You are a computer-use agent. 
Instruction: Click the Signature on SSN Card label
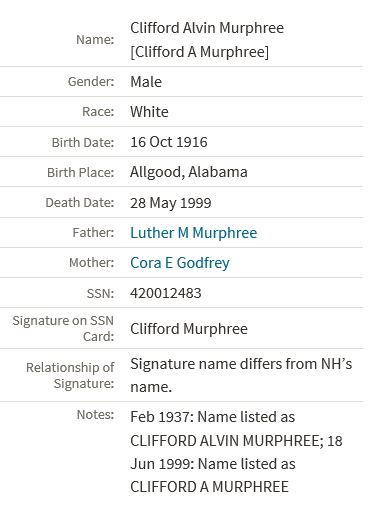(x=63, y=329)
